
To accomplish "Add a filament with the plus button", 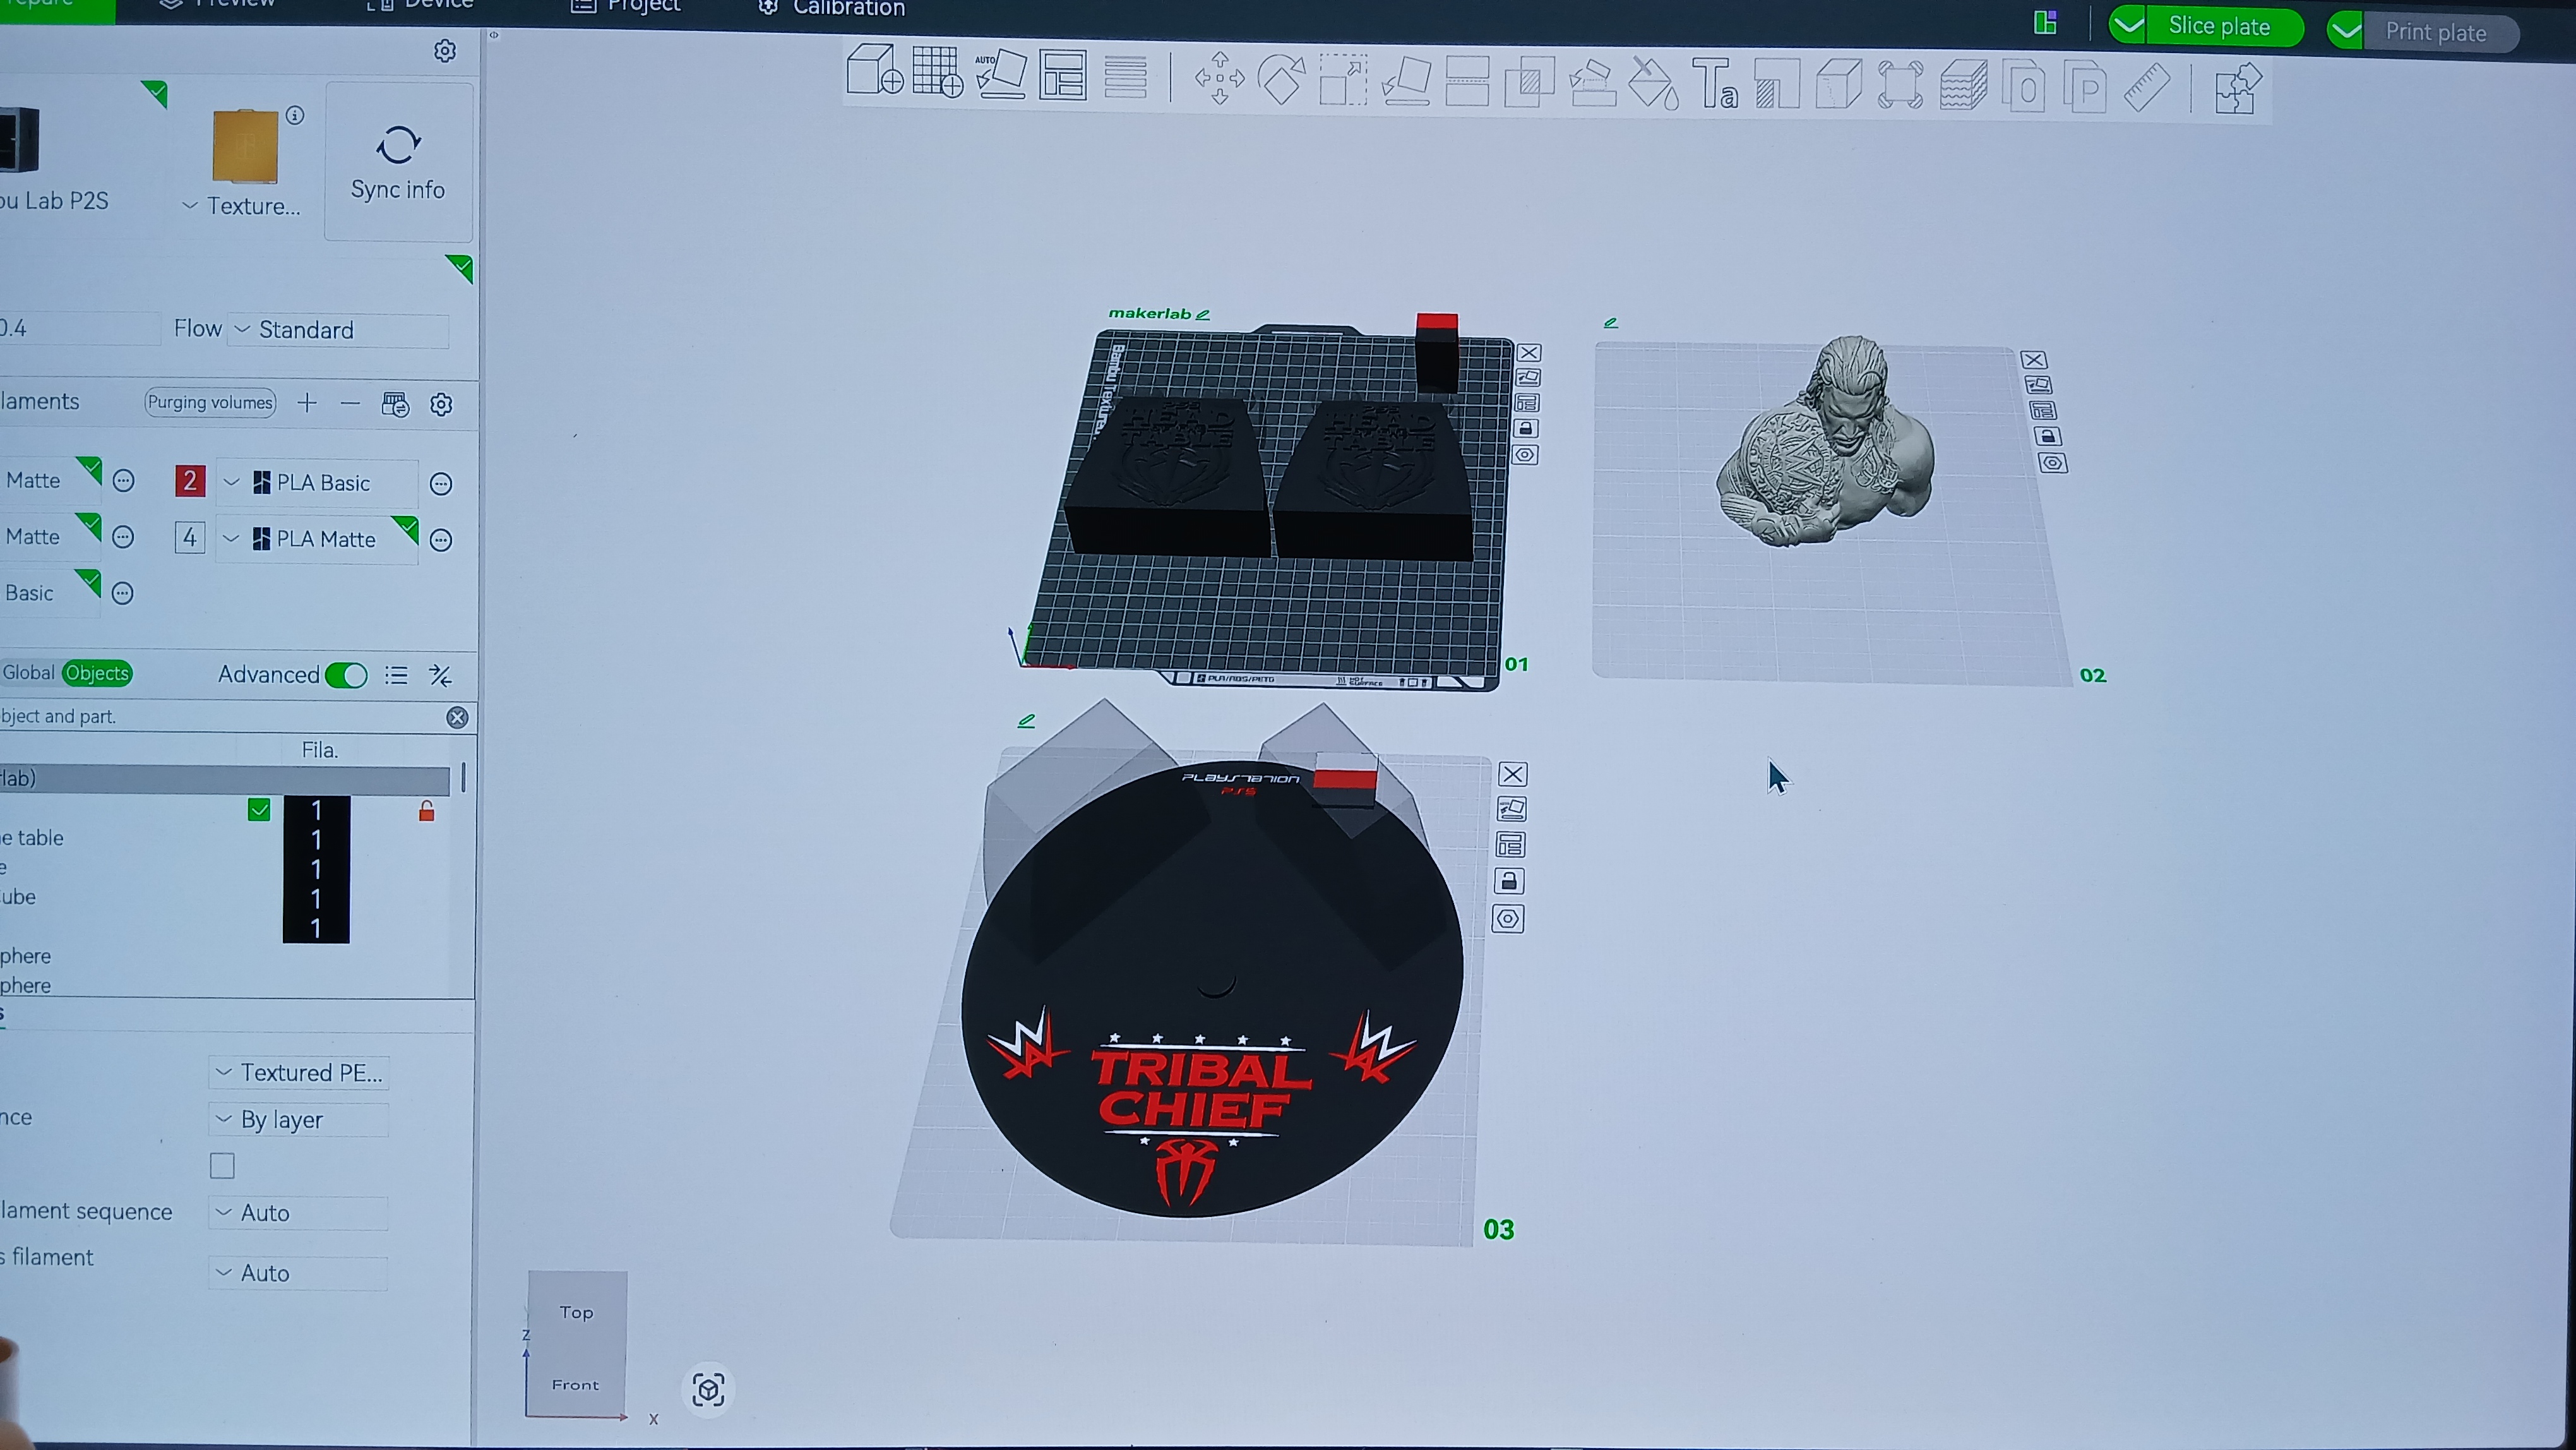I will (307, 403).
